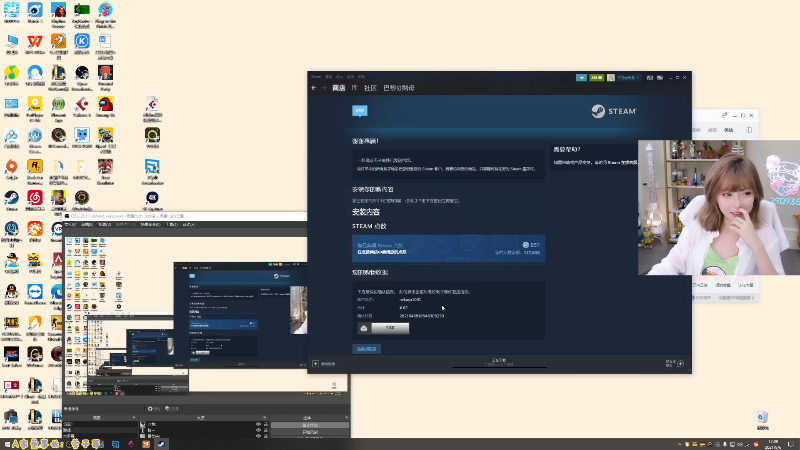The width and height of the screenshot is (800, 450).
Task: Open the username profile tab in Steam
Action: click(398, 88)
